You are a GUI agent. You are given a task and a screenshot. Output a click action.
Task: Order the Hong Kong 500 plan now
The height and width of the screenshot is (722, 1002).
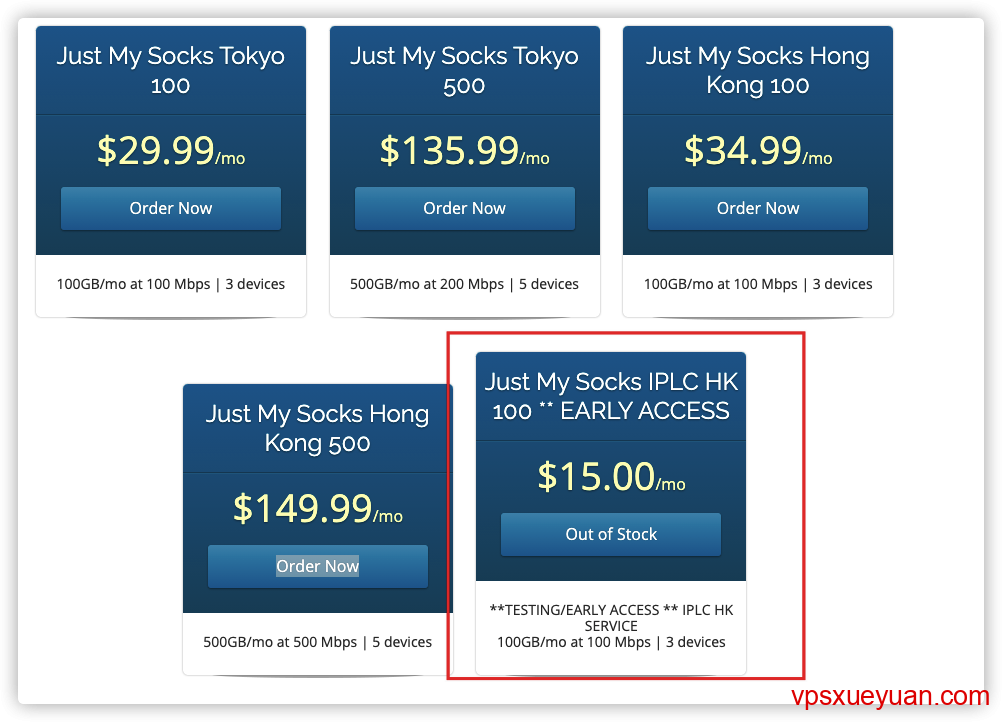[x=318, y=566]
